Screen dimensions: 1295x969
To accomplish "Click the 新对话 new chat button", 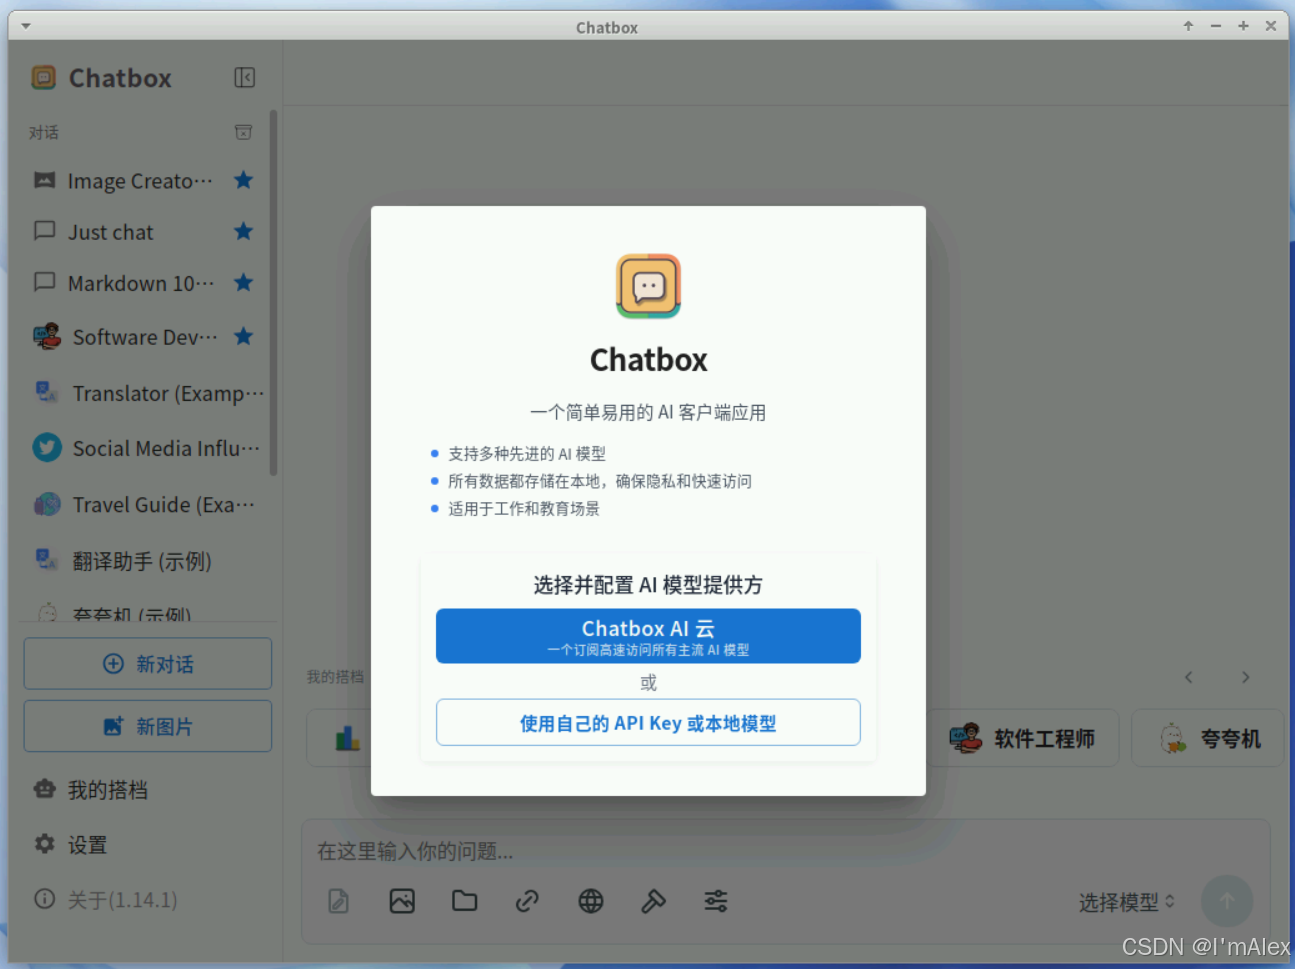I will [148, 664].
